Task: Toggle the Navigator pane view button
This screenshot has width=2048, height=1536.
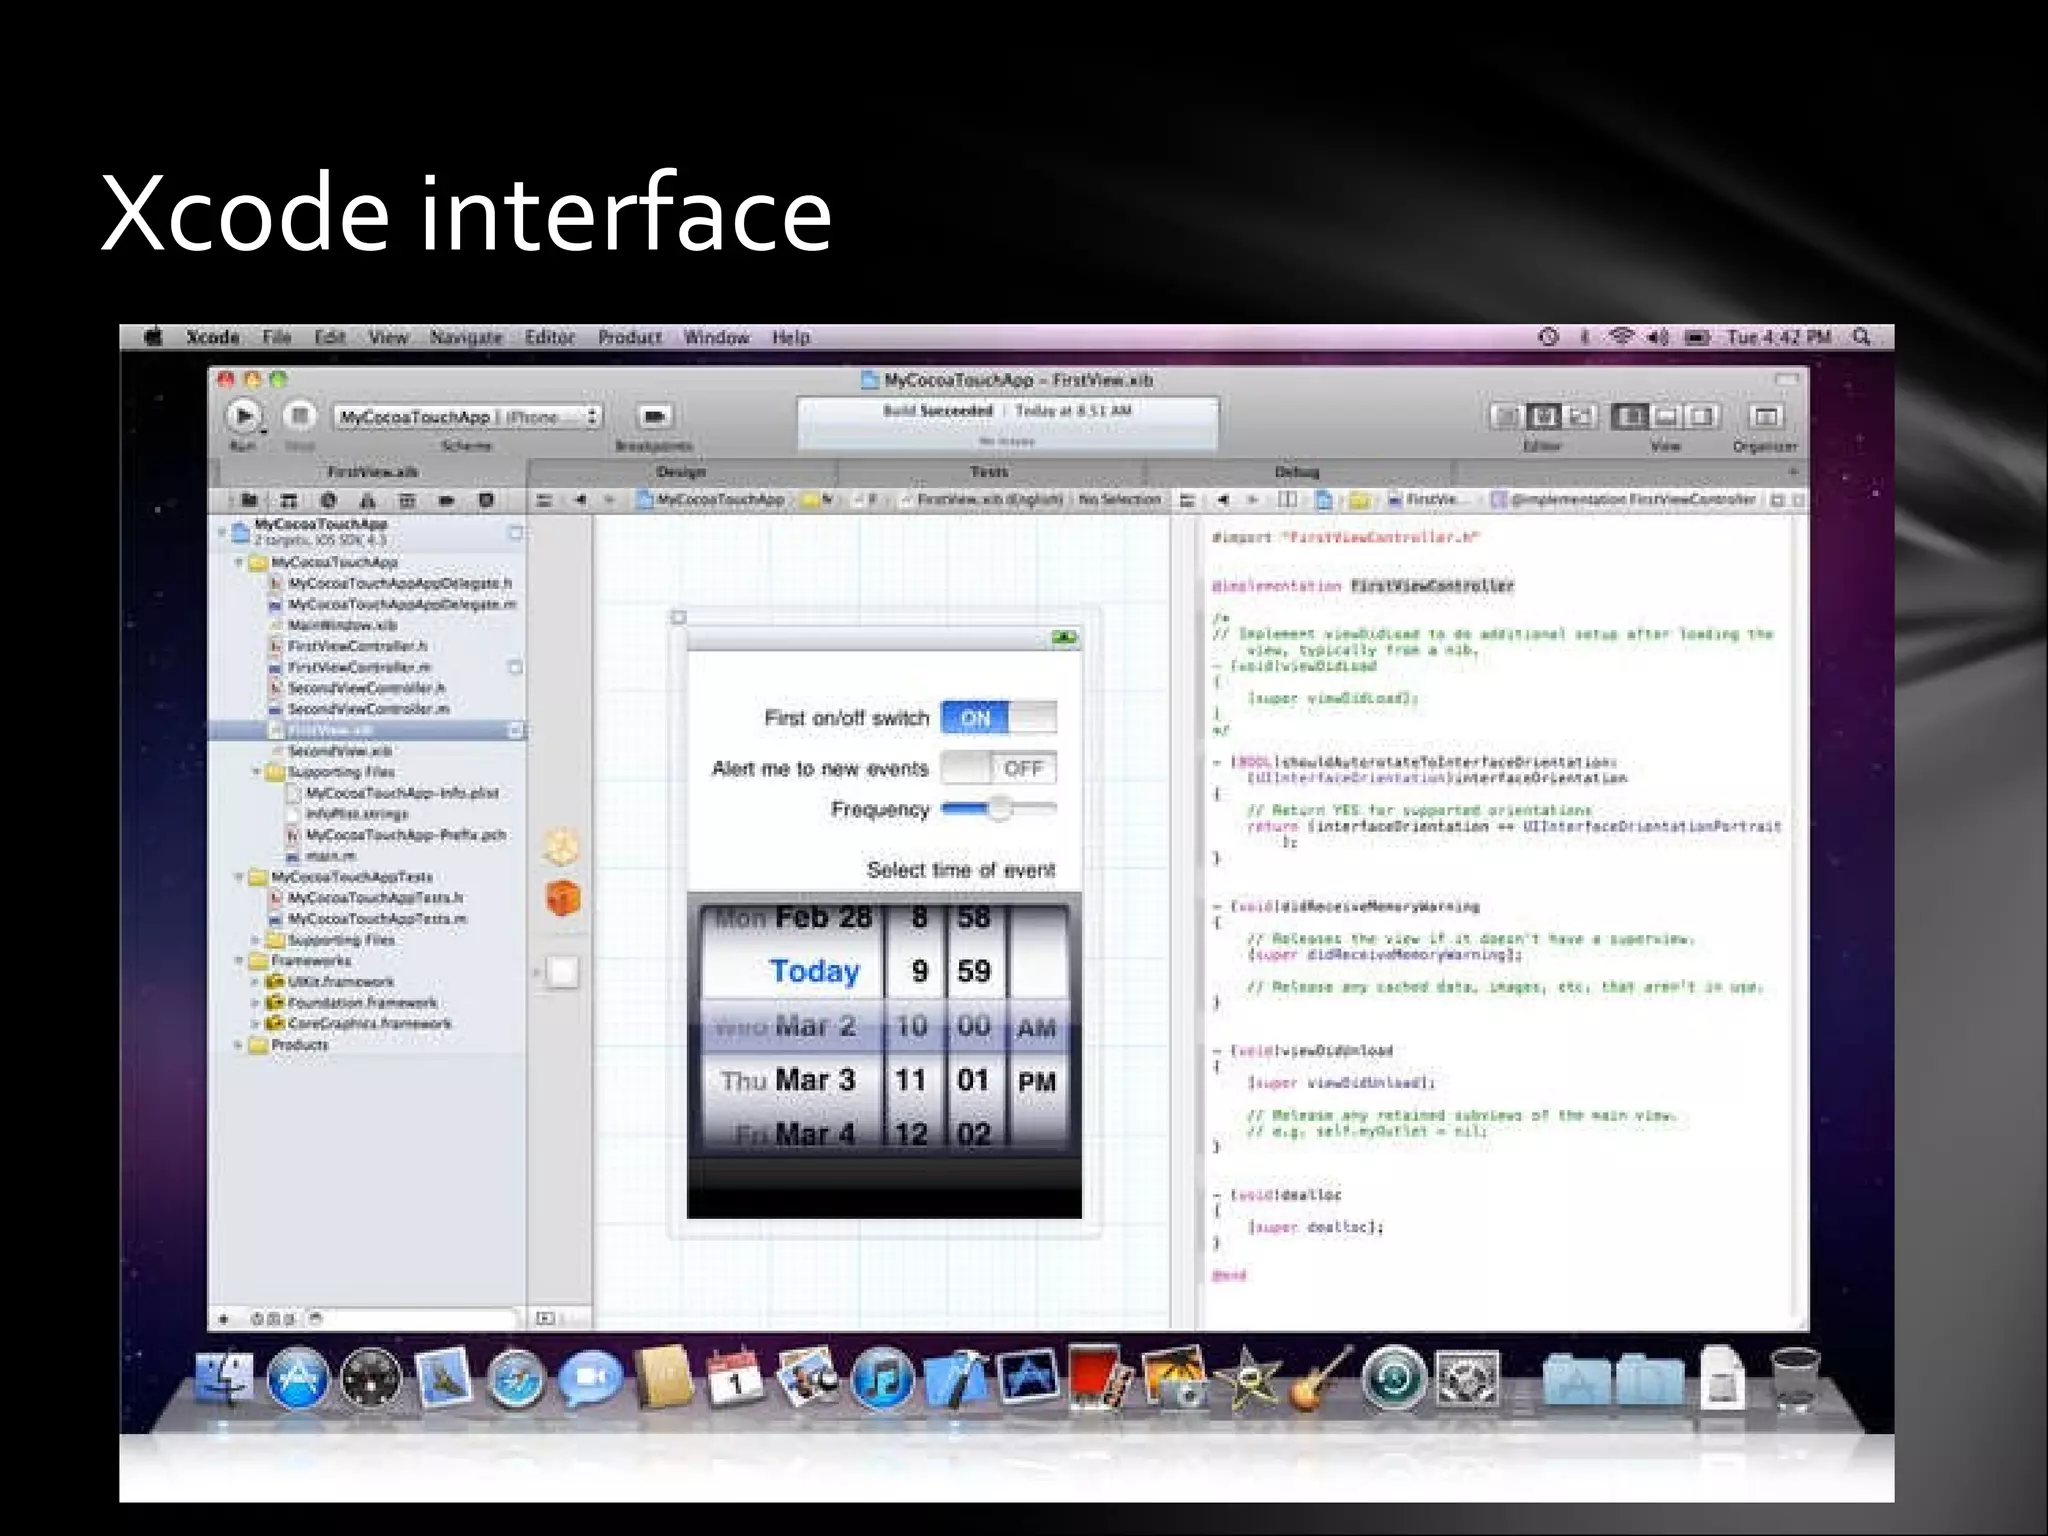Action: [x=1629, y=416]
